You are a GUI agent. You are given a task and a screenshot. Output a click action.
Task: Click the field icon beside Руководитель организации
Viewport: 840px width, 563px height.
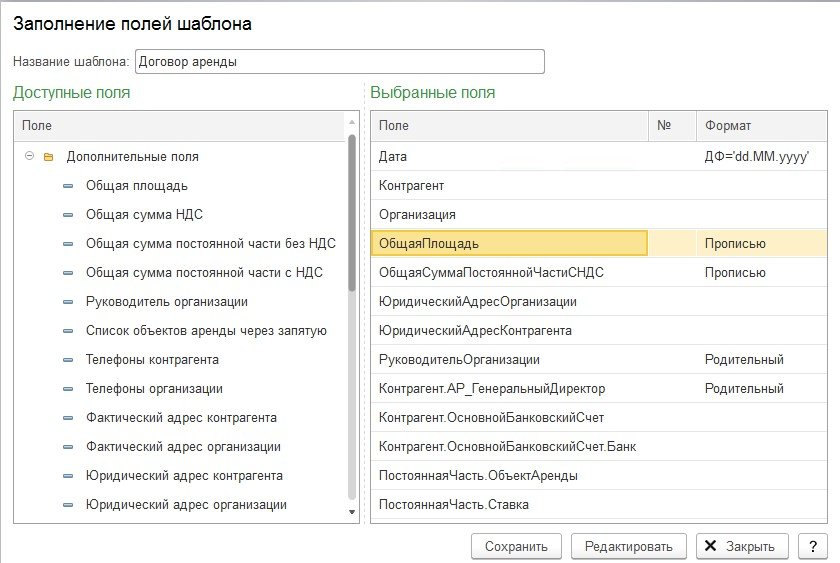(x=68, y=302)
